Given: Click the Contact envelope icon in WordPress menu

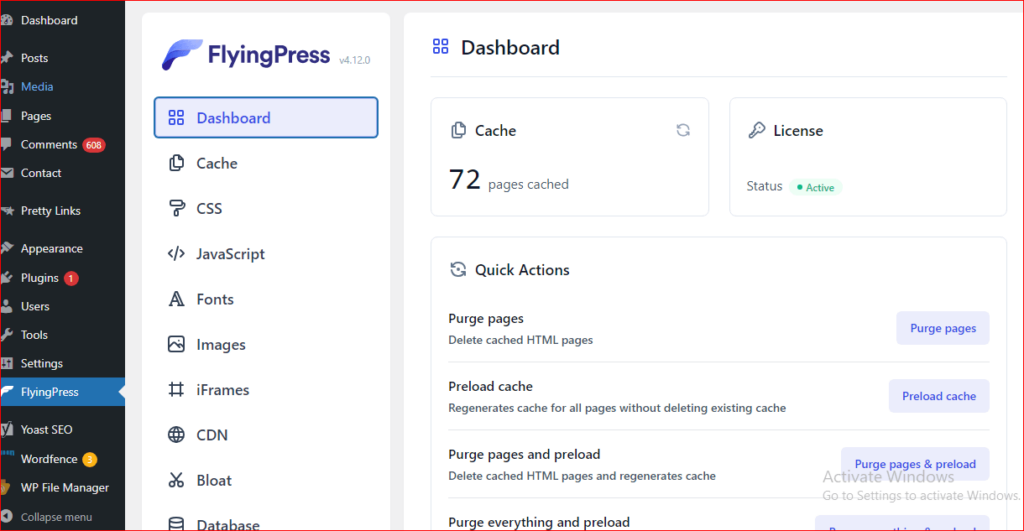Looking at the screenshot, I should click(7, 172).
